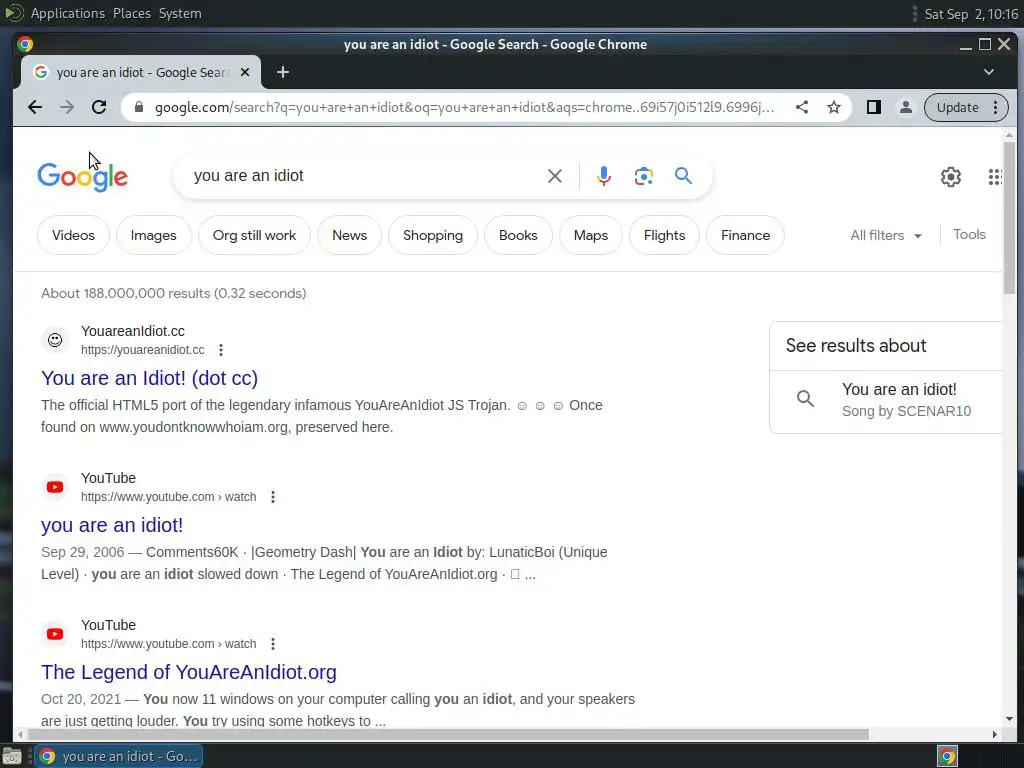Start voice search with microphone icon
This screenshot has width=1024, height=768.
[603, 176]
